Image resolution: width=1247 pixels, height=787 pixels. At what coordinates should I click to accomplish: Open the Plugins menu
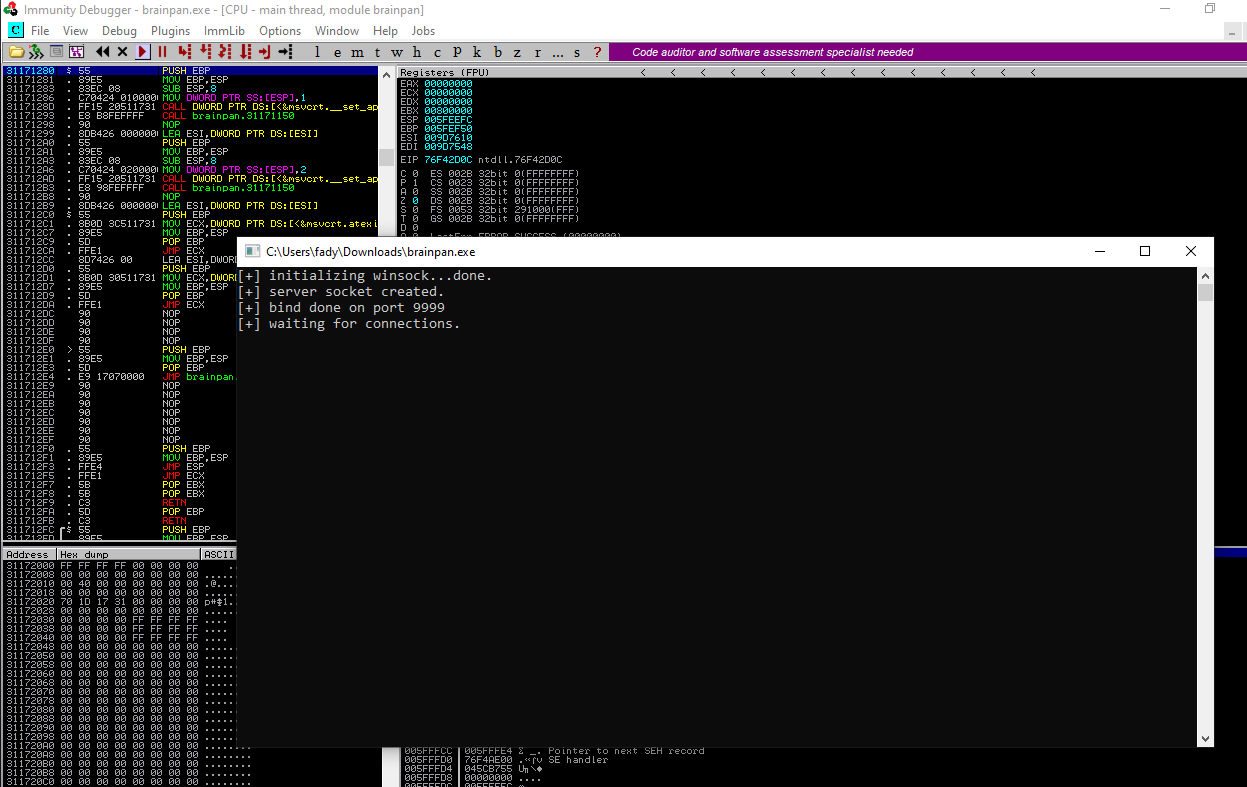[x=170, y=31]
